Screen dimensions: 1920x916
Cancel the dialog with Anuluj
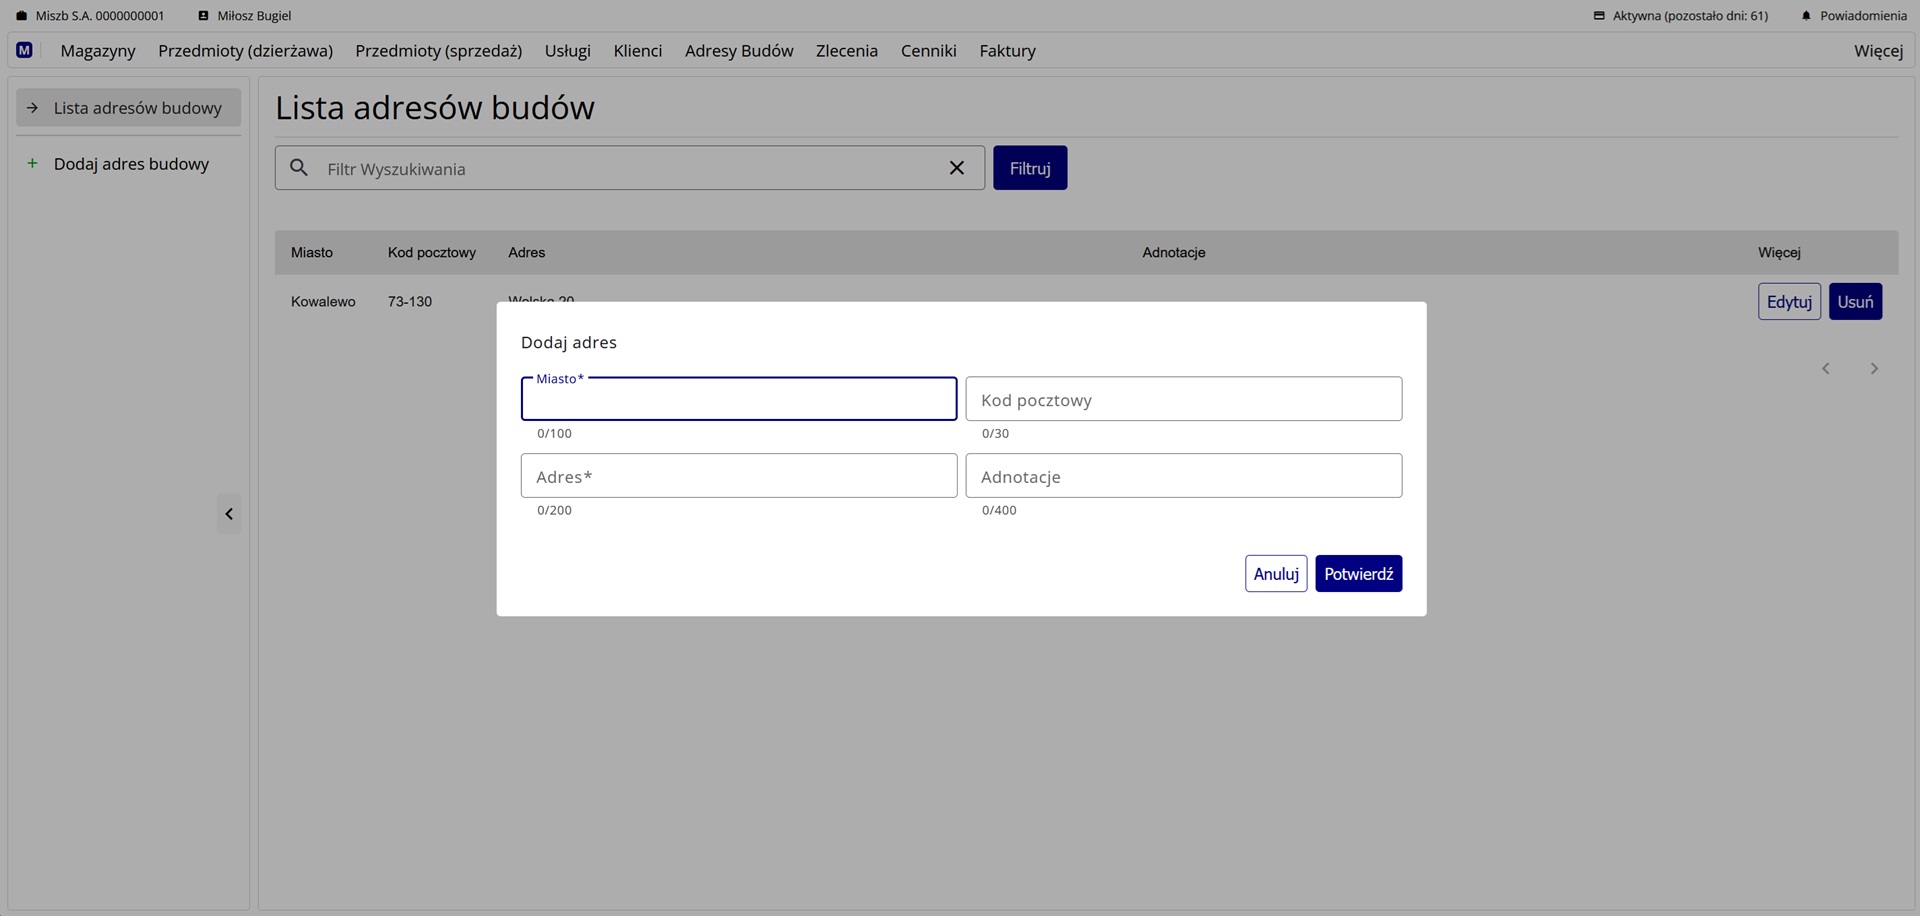pyautogui.click(x=1276, y=574)
